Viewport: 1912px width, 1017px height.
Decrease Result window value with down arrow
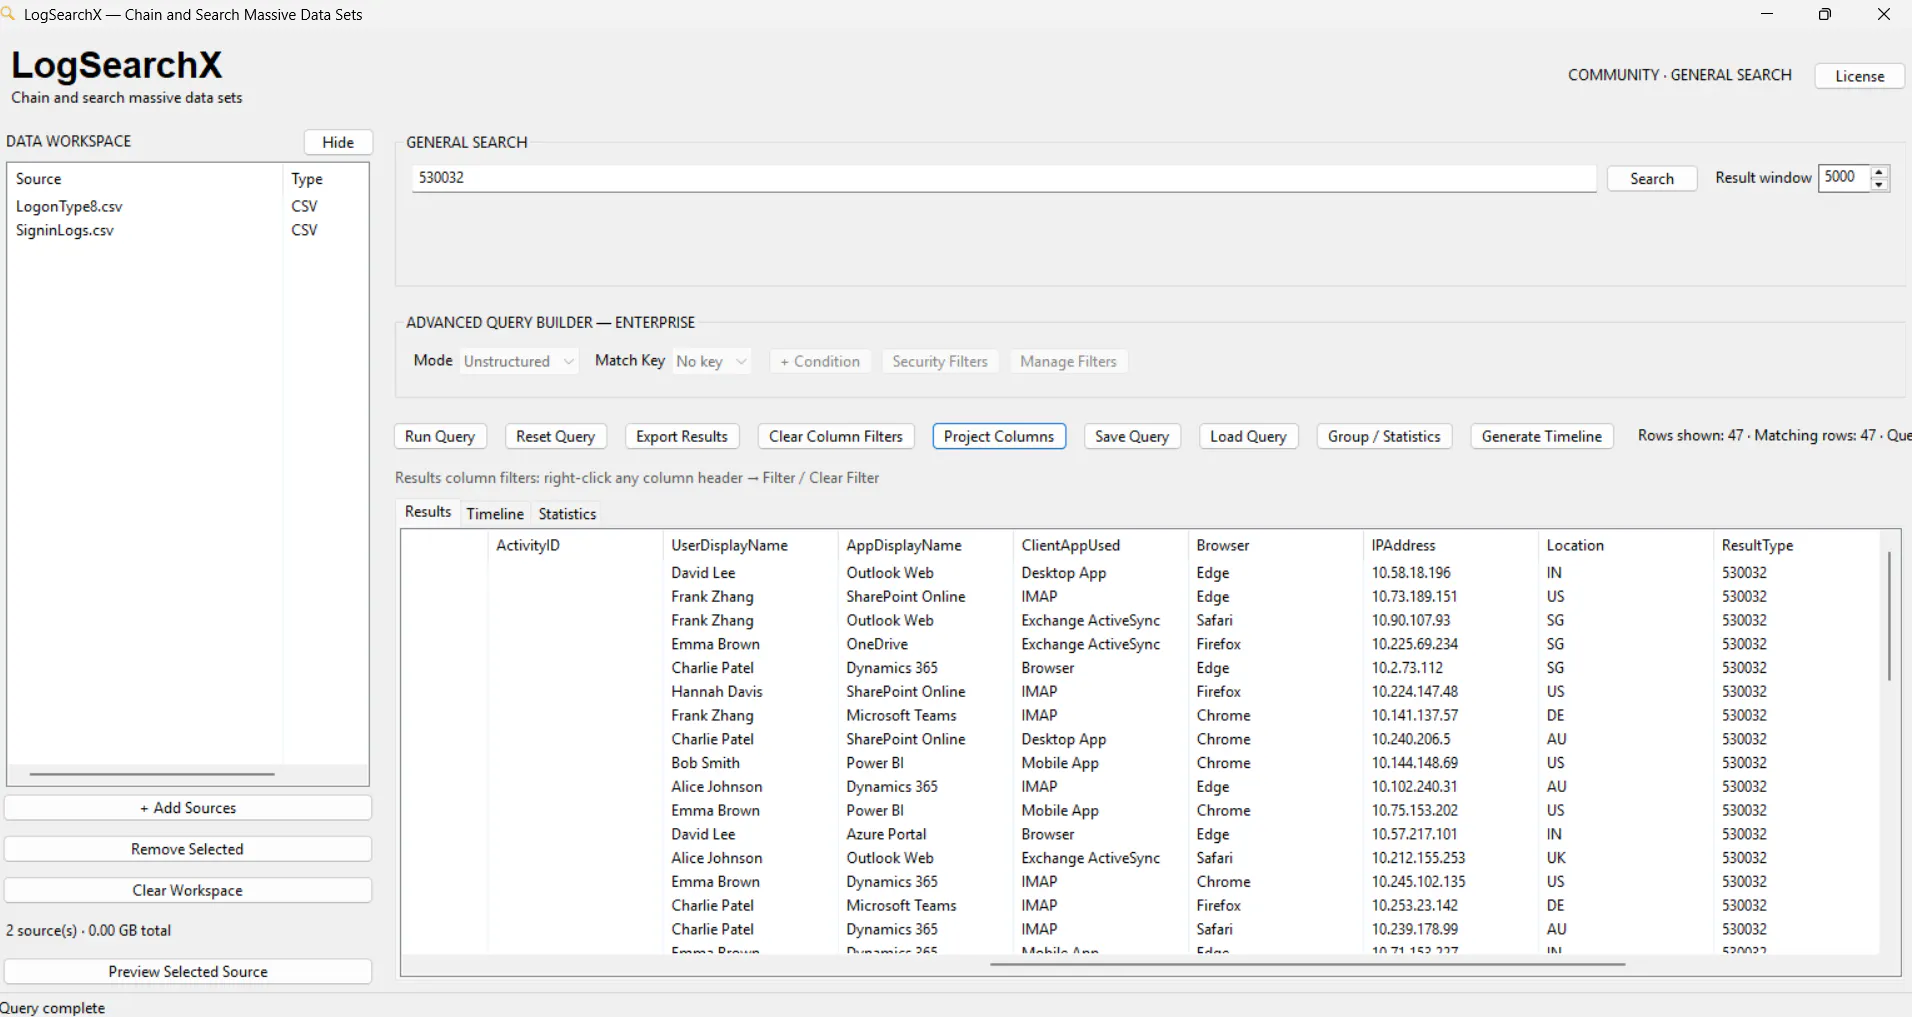(1879, 184)
